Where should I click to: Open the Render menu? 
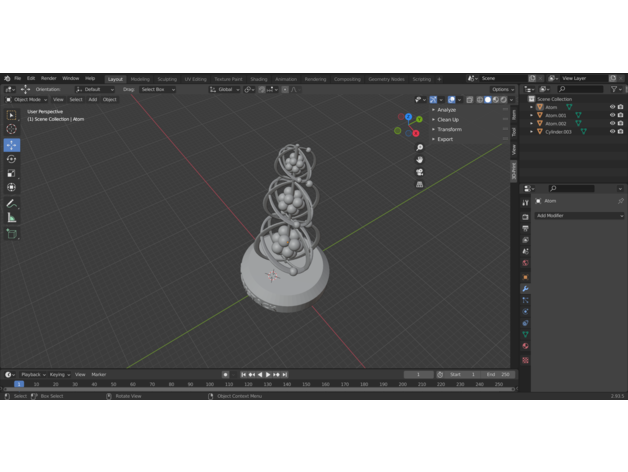[x=48, y=78]
